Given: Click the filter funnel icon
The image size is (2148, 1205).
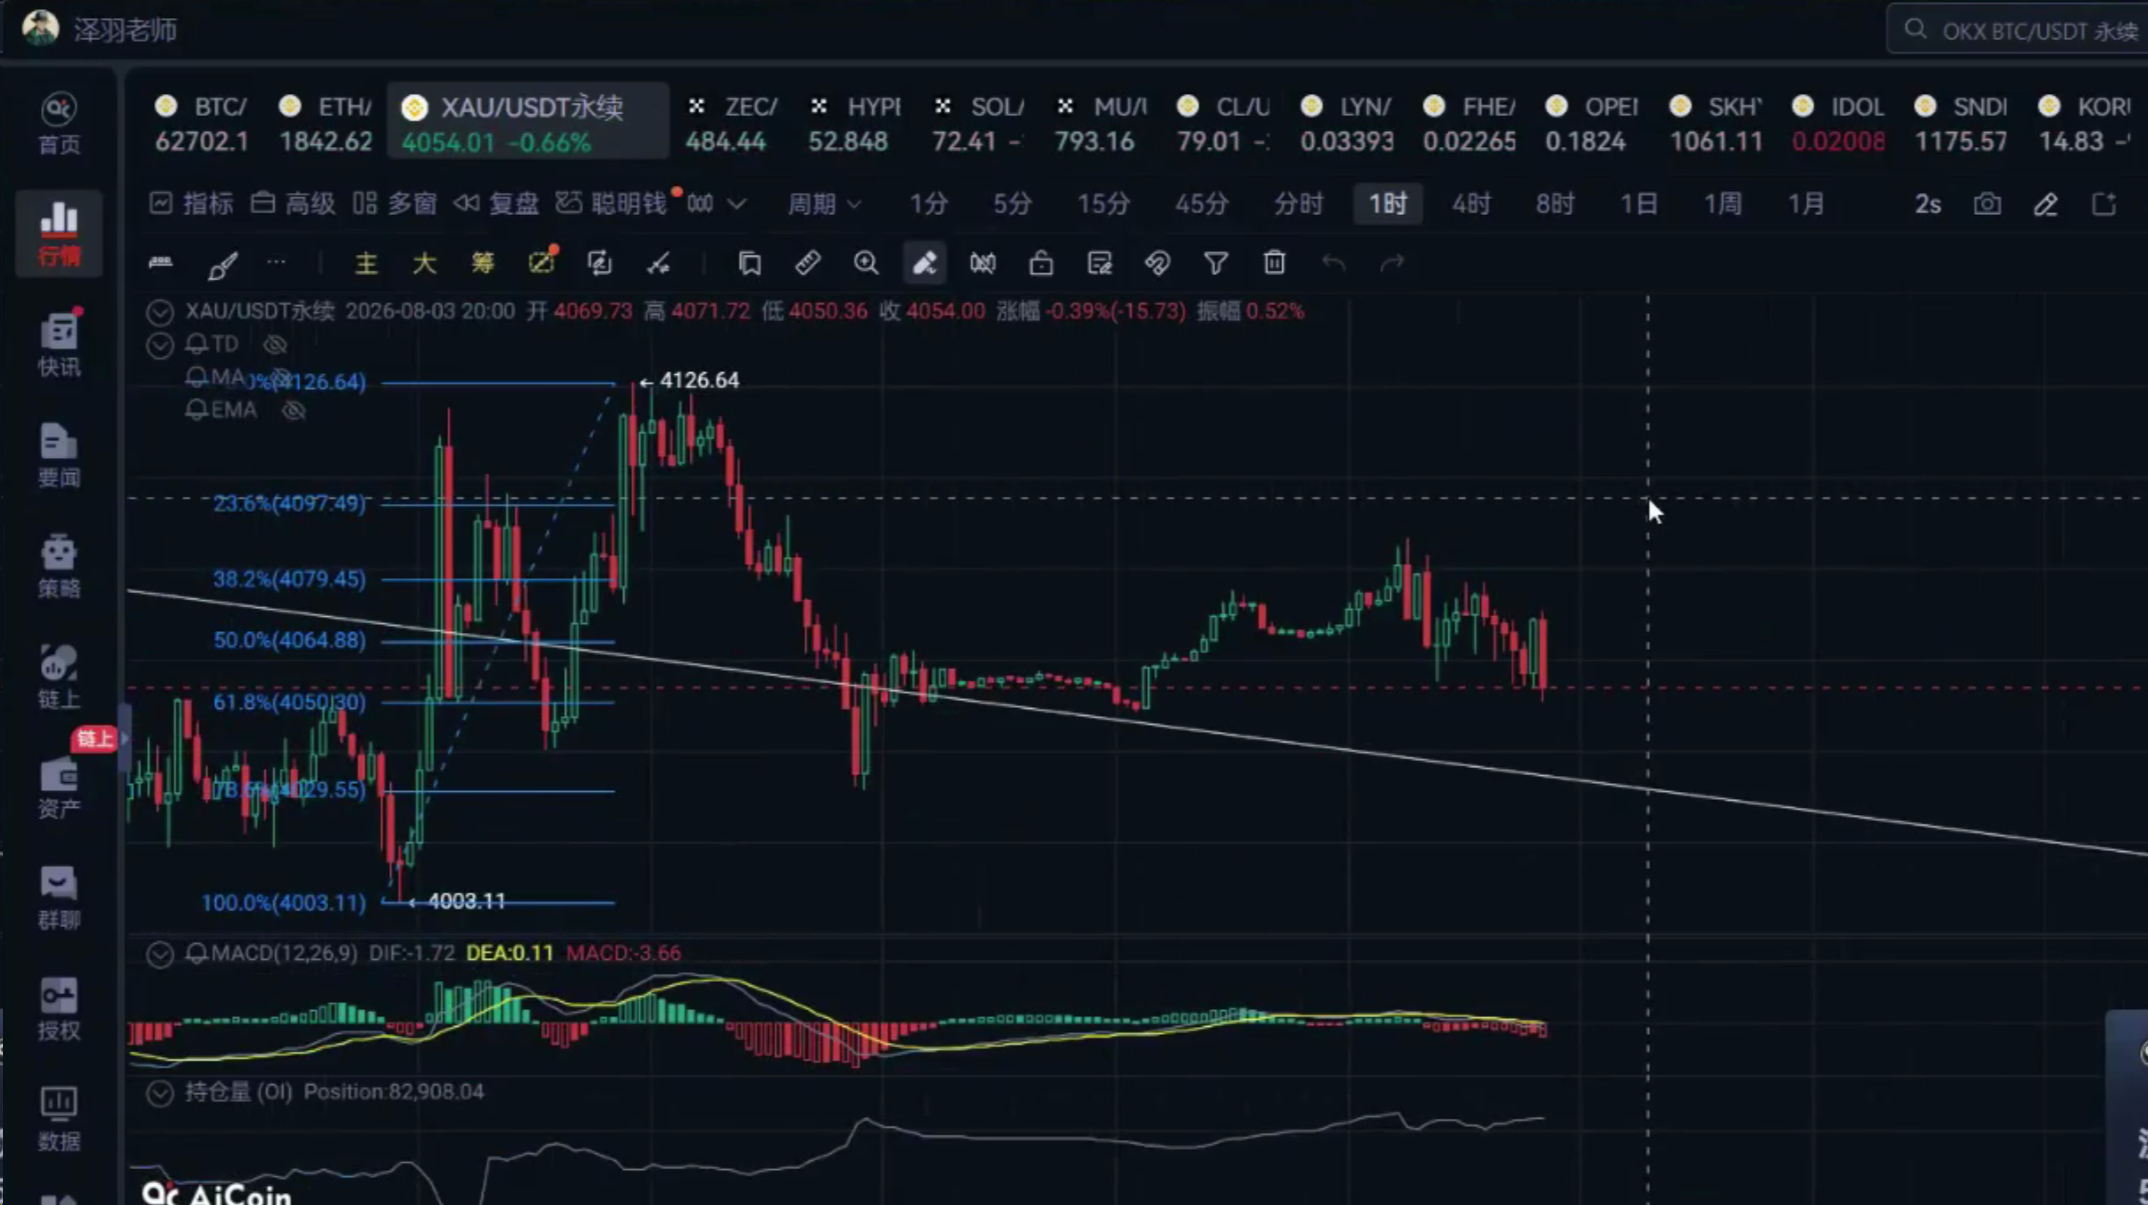Looking at the screenshot, I should tap(1216, 263).
